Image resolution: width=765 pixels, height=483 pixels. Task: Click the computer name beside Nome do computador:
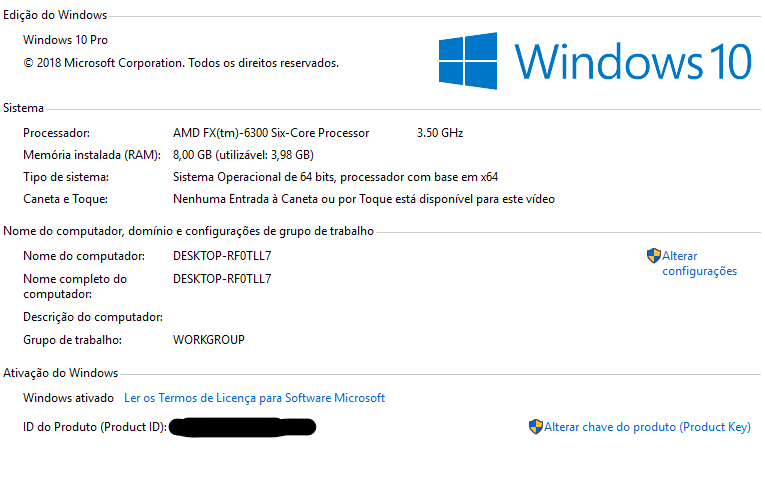pos(222,256)
